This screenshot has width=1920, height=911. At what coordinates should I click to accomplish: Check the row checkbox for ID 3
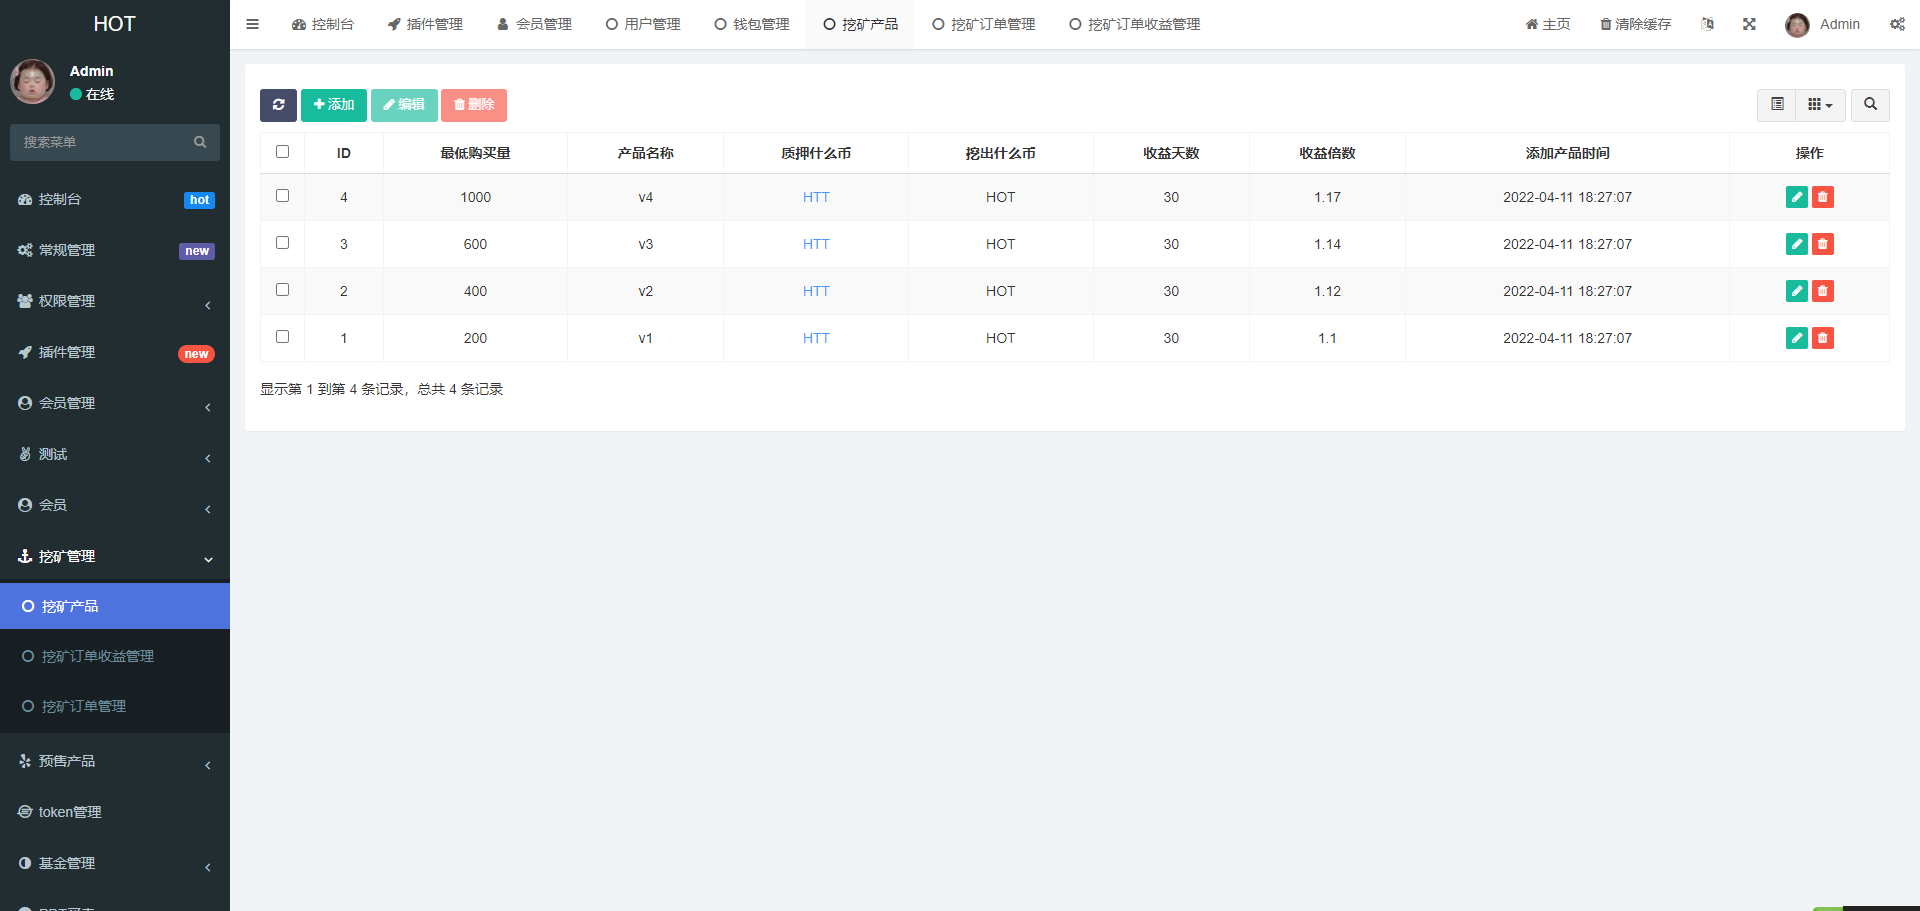pyautogui.click(x=282, y=242)
